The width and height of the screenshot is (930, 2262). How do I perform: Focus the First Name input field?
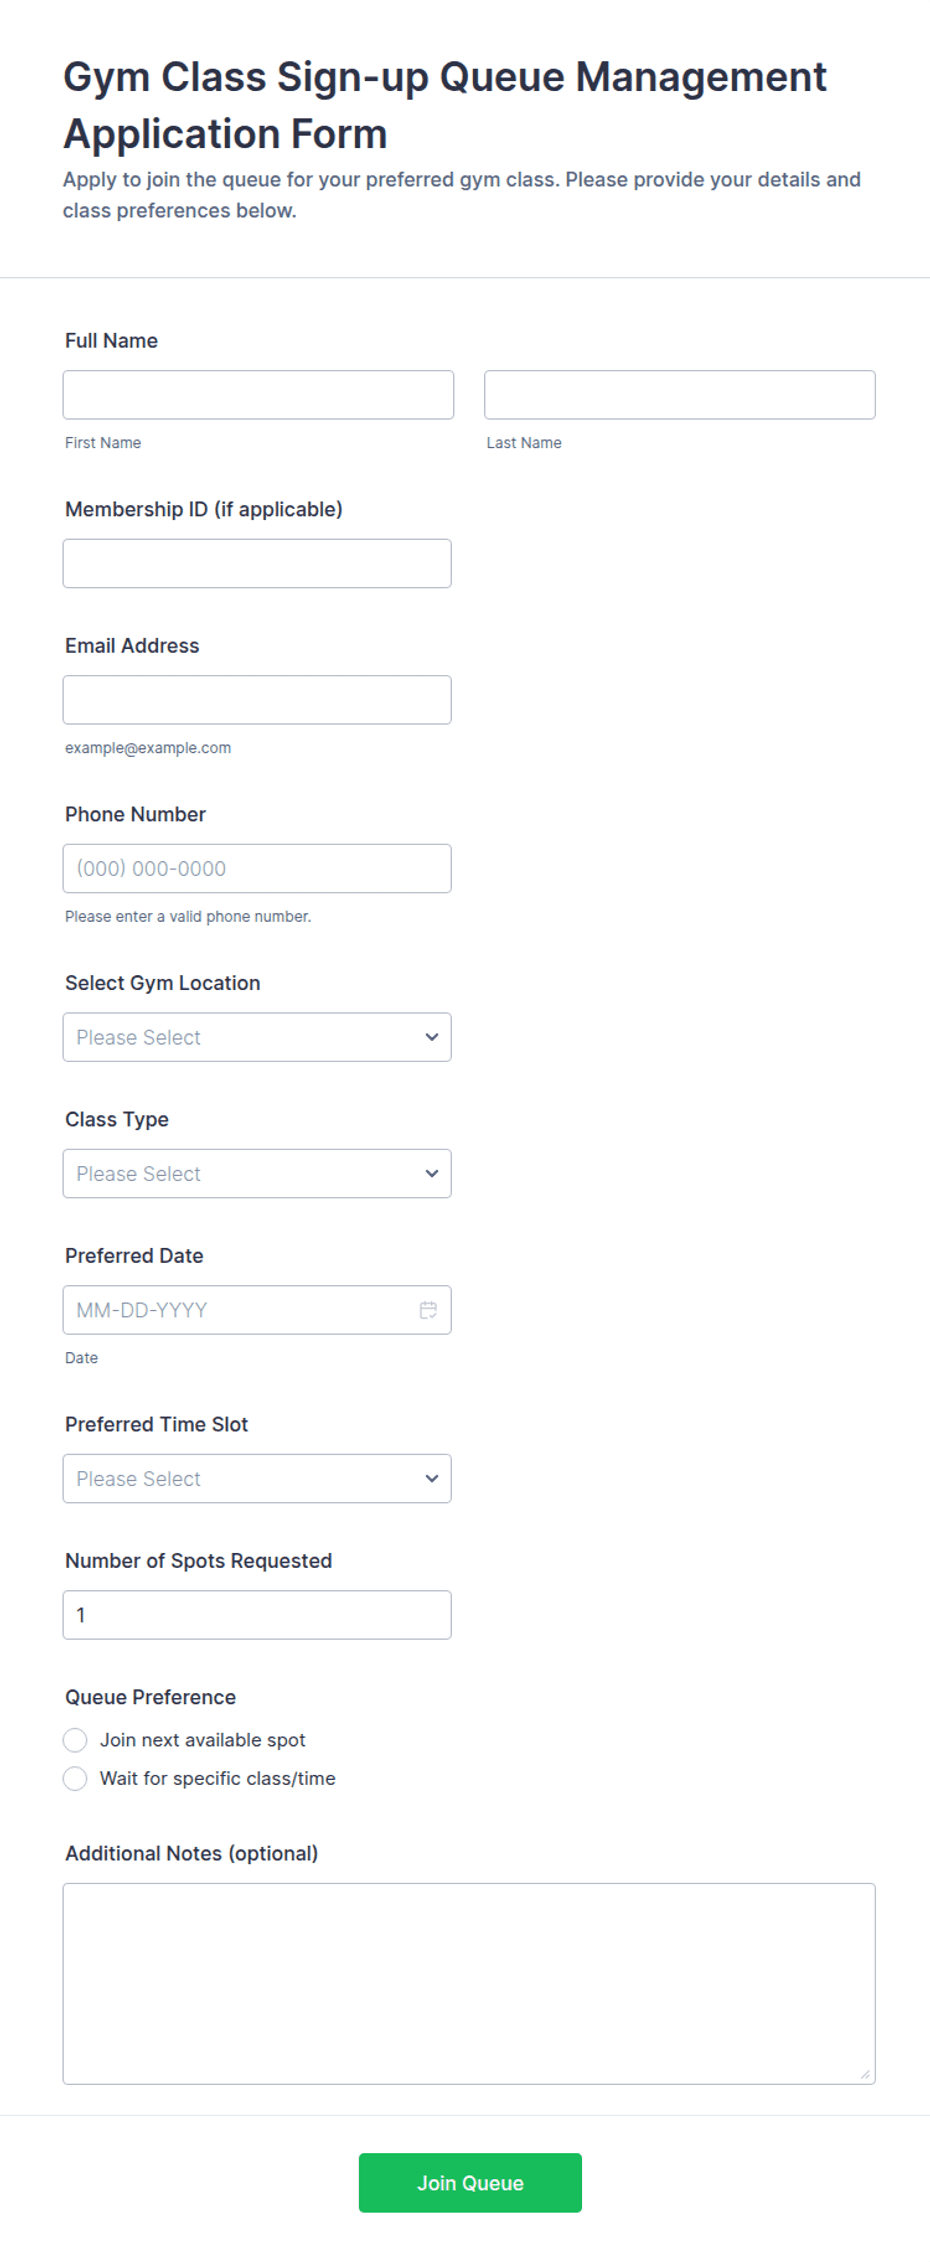(258, 395)
